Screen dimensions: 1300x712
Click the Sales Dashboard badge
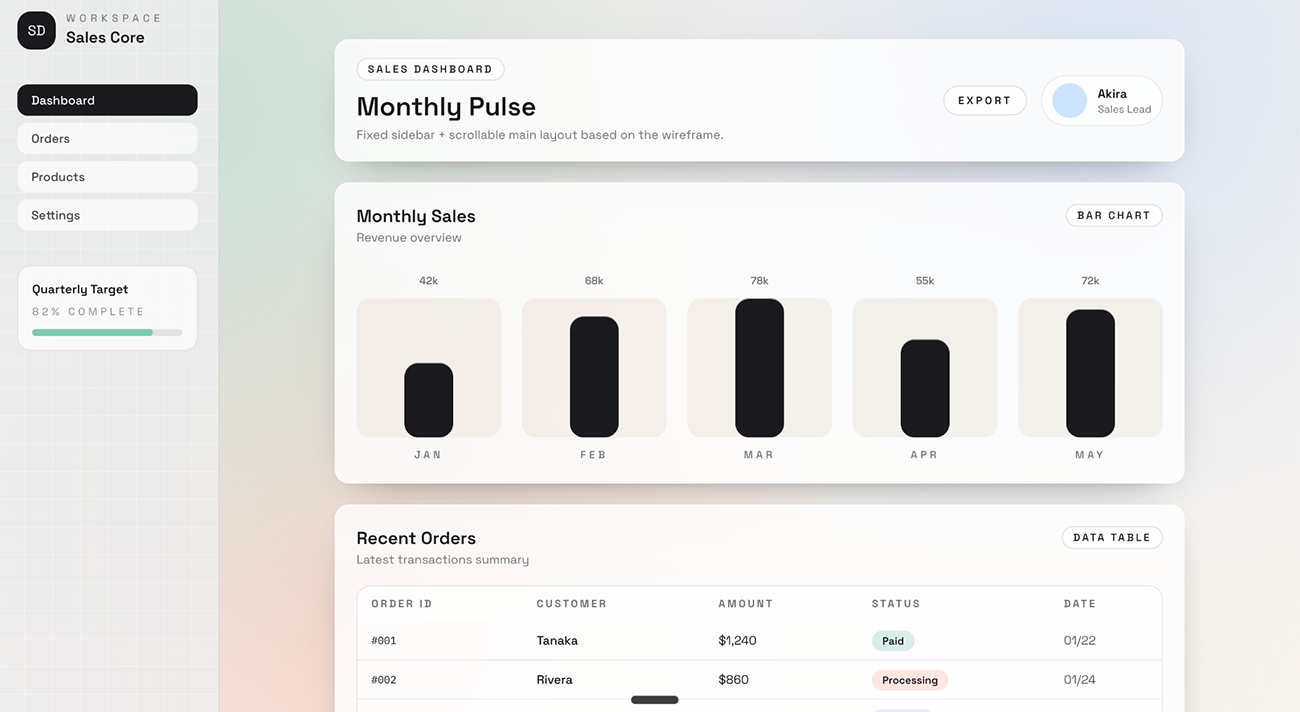coord(430,69)
